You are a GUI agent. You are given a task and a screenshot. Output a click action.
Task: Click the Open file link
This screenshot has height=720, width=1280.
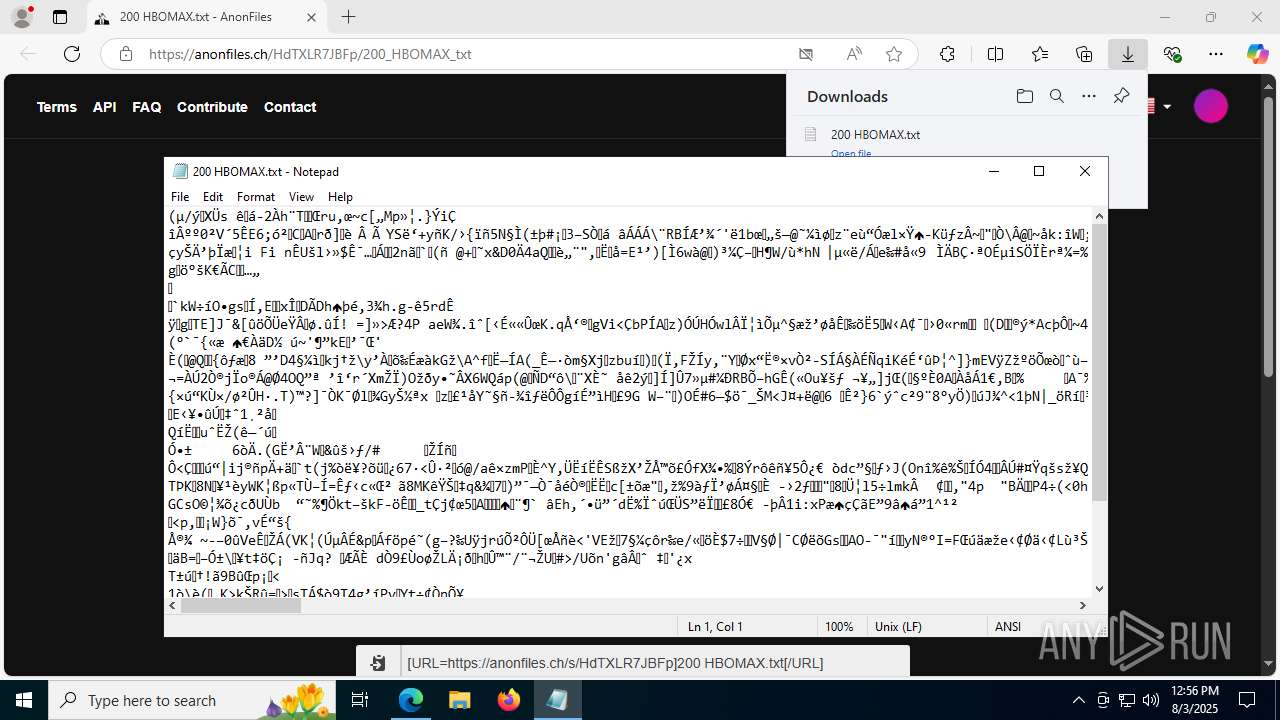[x=851, y=153]
